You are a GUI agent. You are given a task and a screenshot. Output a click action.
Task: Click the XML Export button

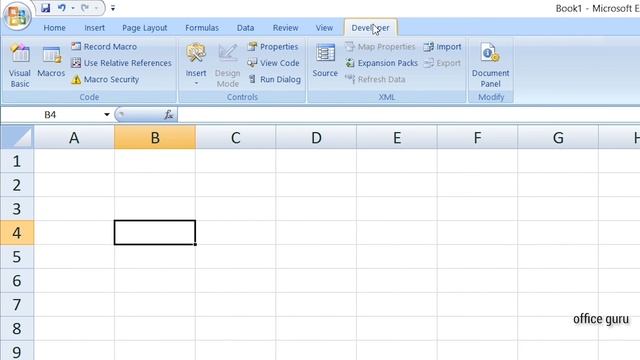442,63
